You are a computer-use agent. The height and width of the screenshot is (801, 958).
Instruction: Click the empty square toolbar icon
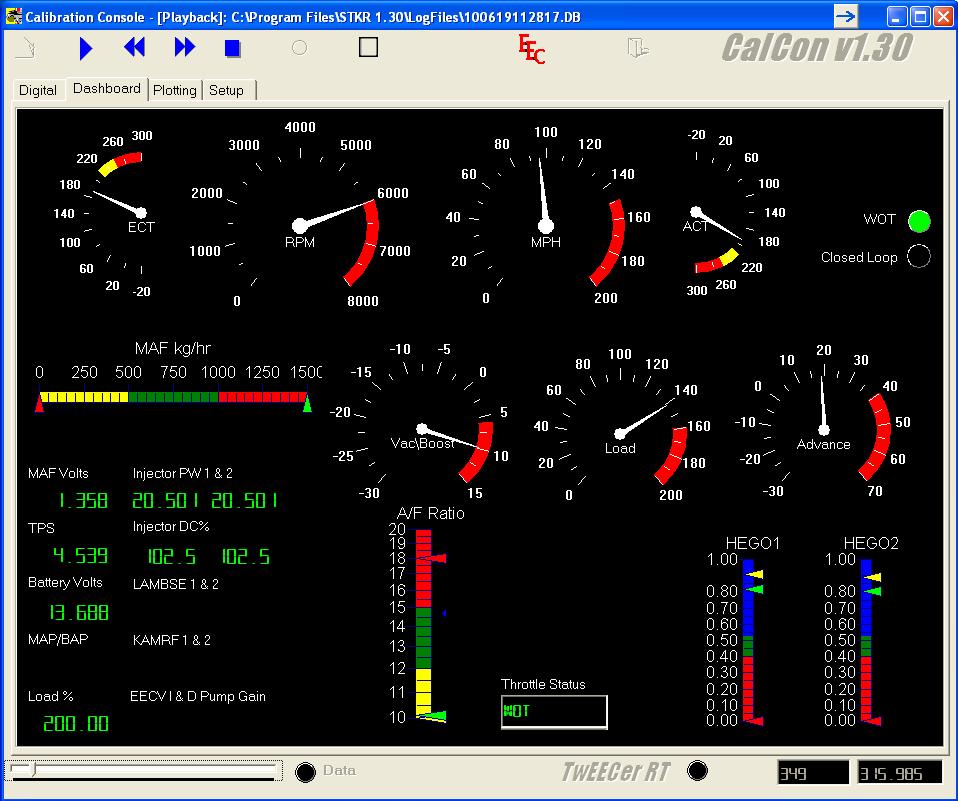[x=368, y=47]
